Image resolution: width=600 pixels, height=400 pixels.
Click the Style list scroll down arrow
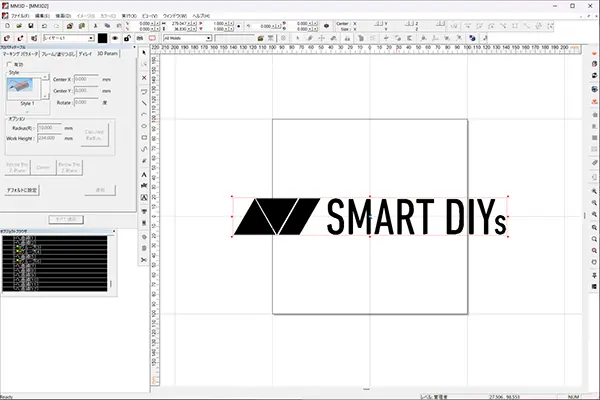pyautogui.click(x=46, y=96)
